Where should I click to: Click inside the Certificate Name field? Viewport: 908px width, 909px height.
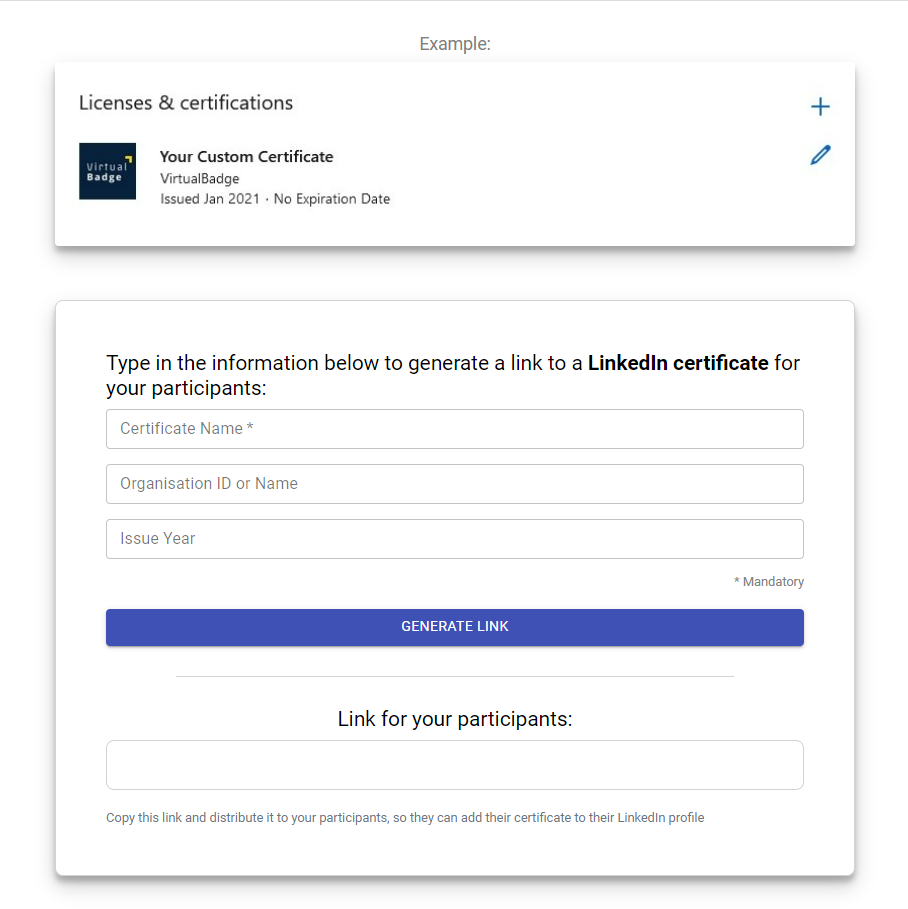(x=455, y=428)
